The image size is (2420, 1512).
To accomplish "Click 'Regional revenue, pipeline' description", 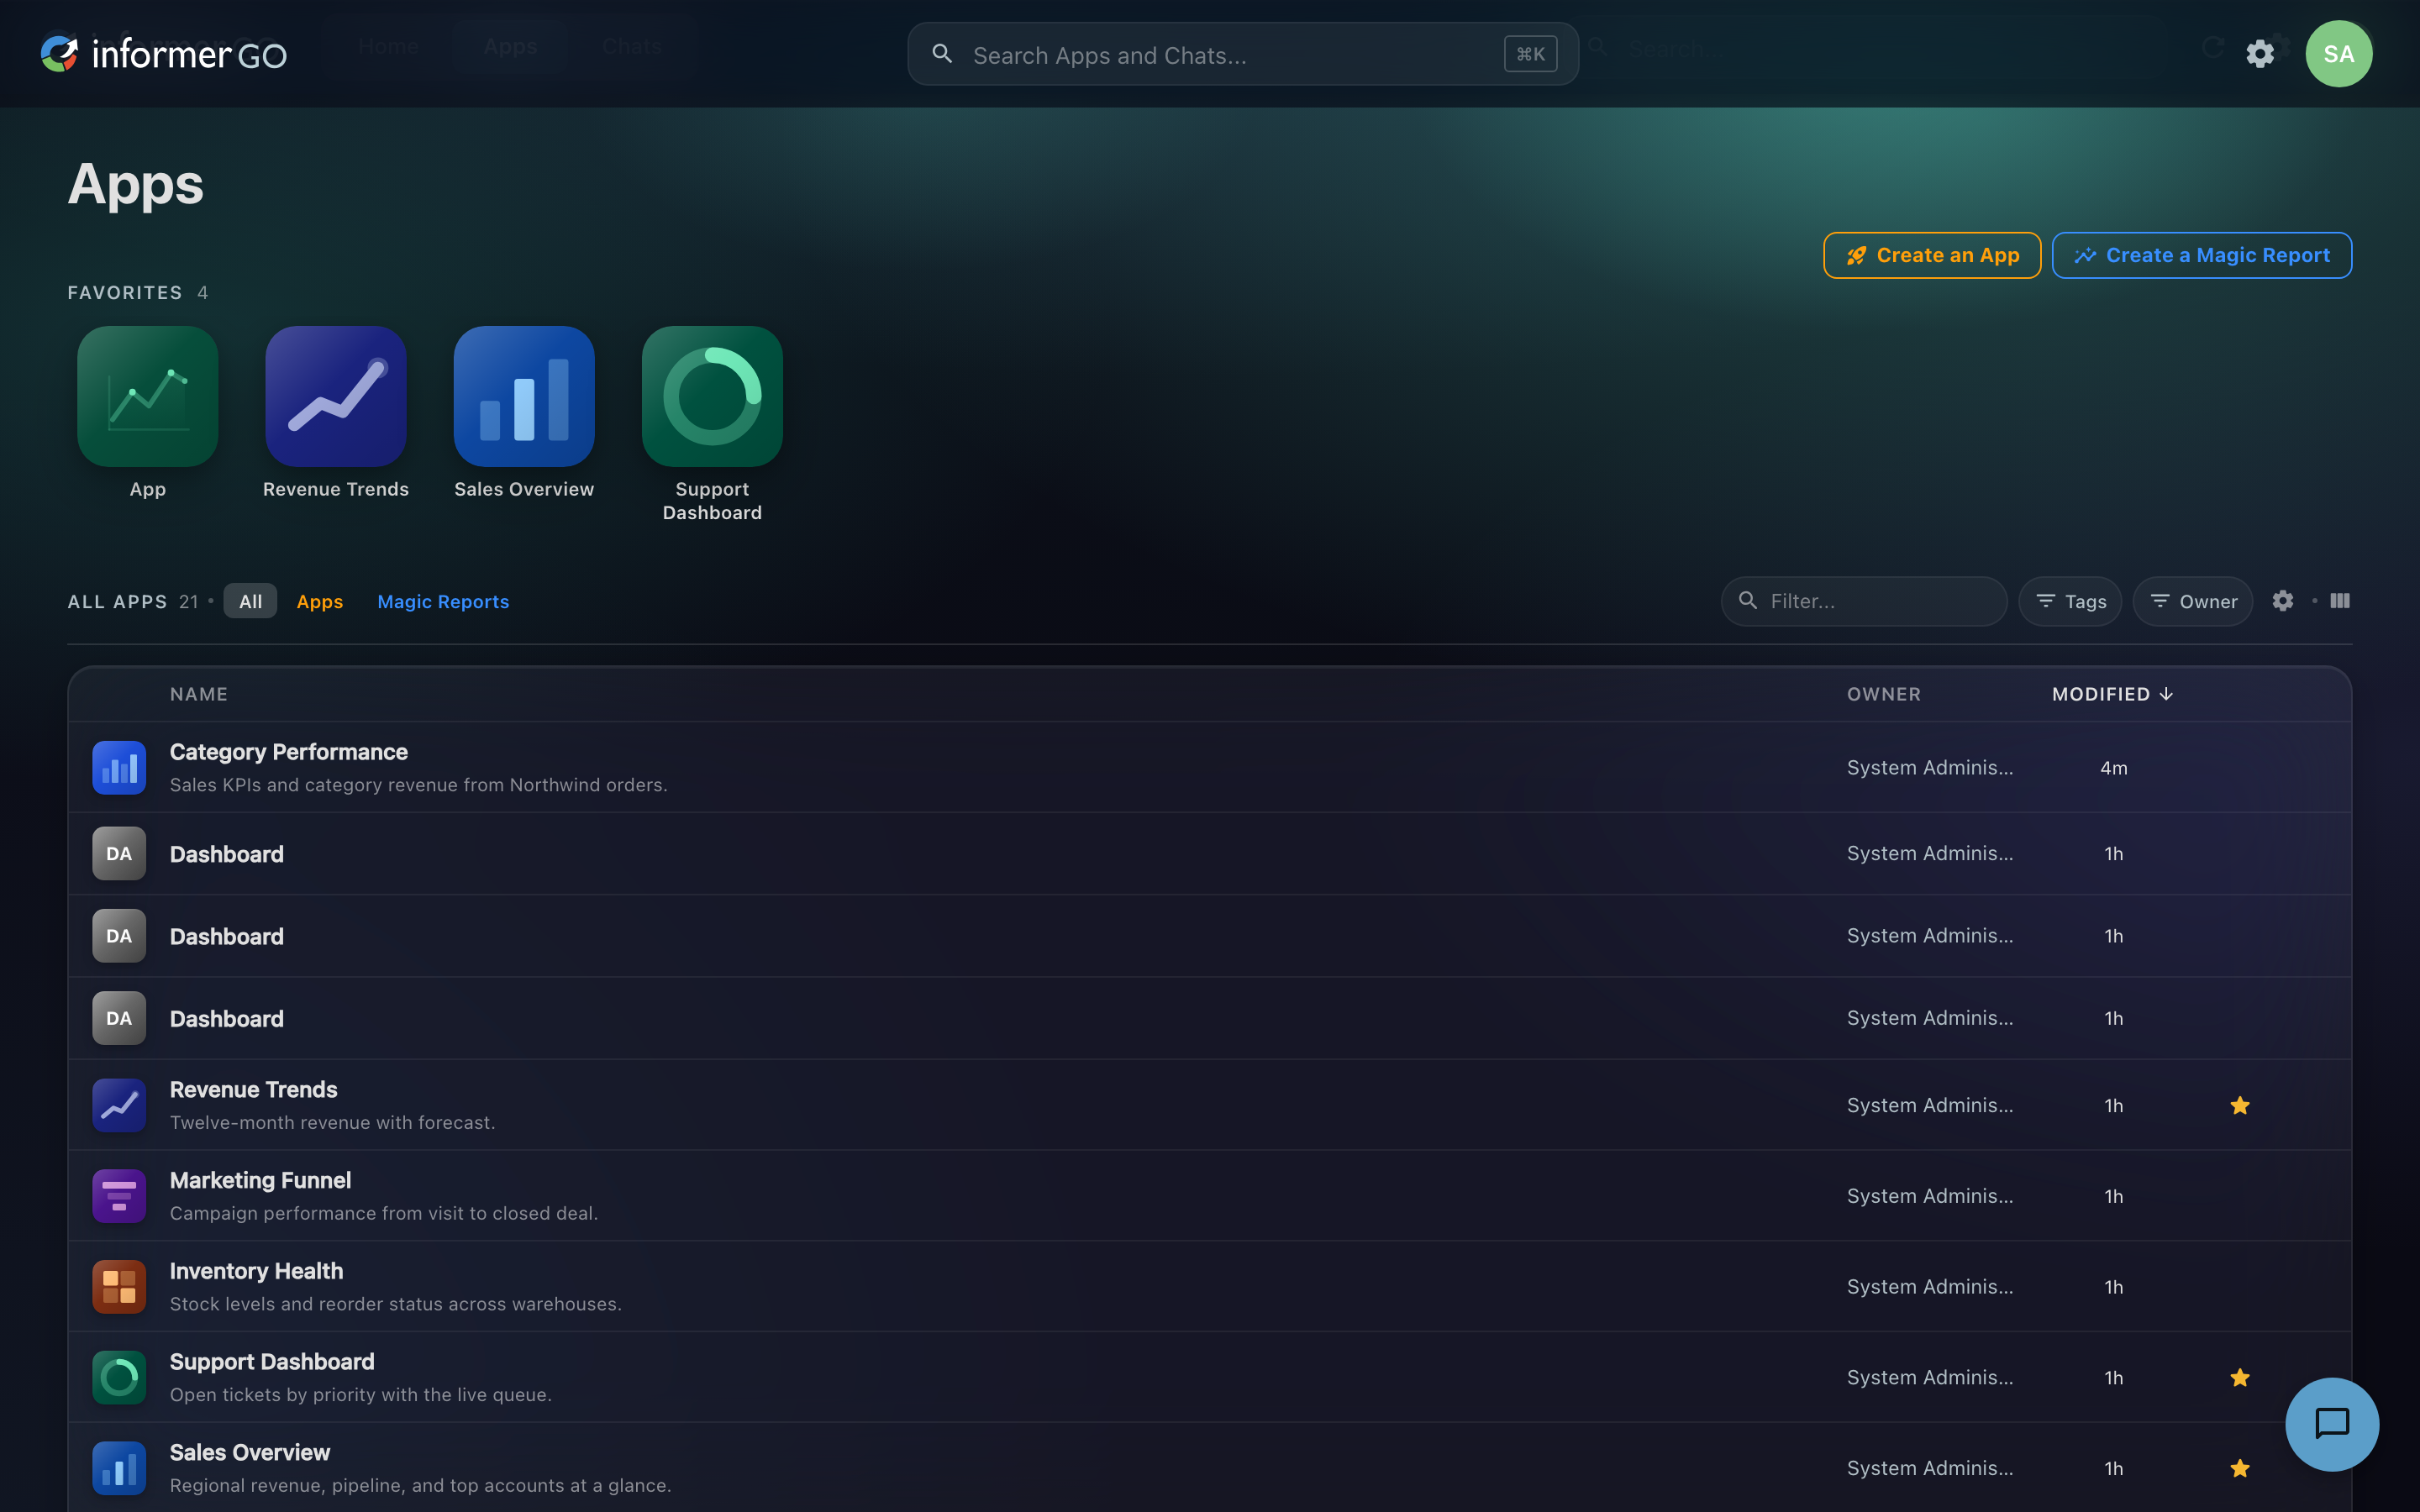I will [421, 1486].
